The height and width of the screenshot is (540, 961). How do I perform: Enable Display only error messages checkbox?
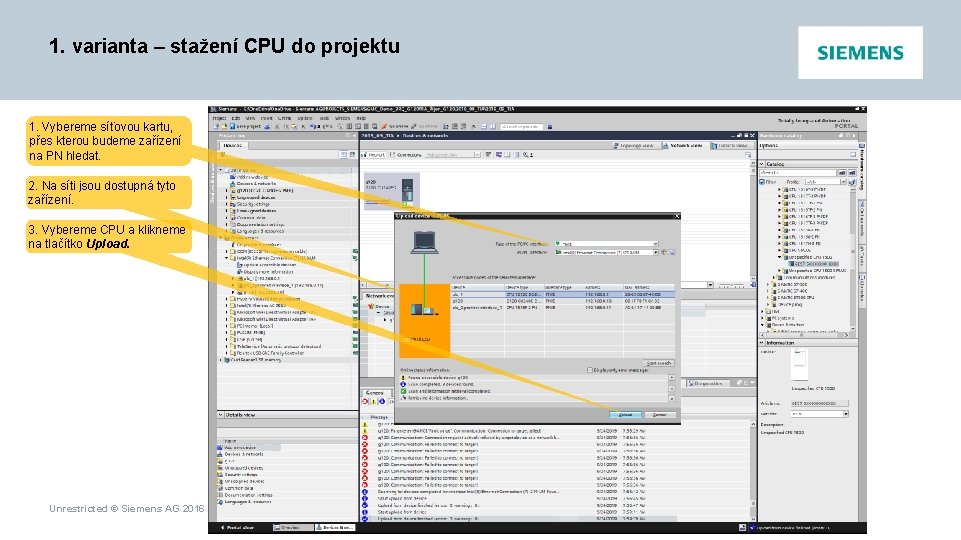(590, 370)
